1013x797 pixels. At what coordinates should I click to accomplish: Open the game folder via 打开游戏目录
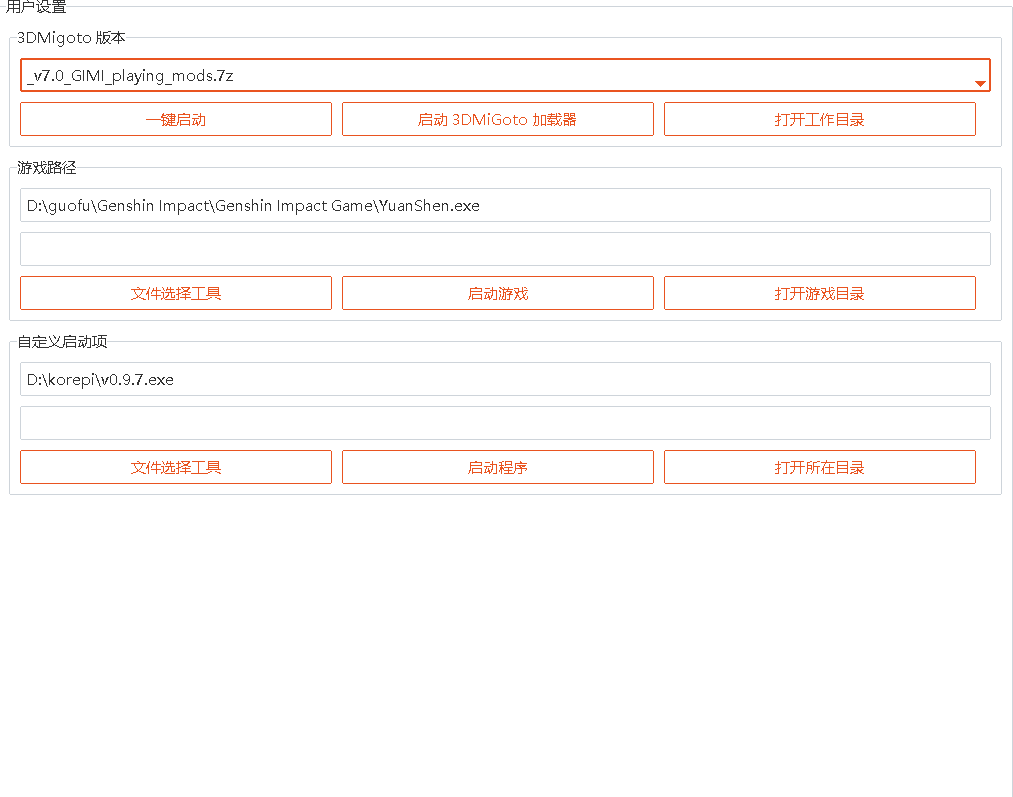pos(819,293)
